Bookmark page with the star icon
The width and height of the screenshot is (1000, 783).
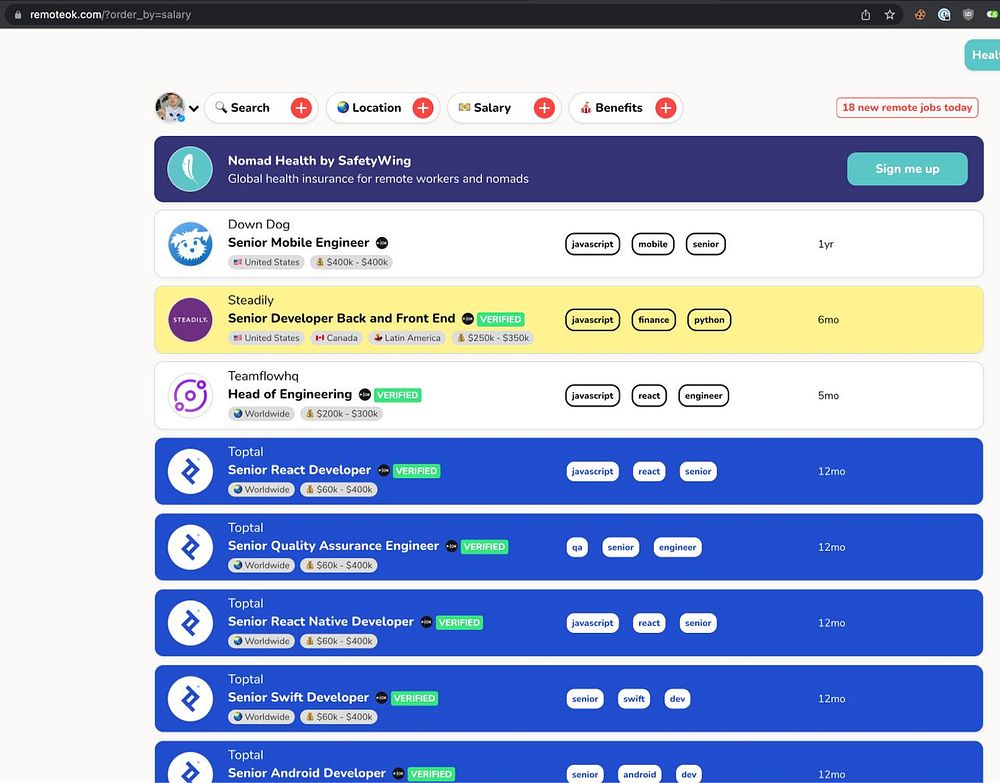click(890, 15)
